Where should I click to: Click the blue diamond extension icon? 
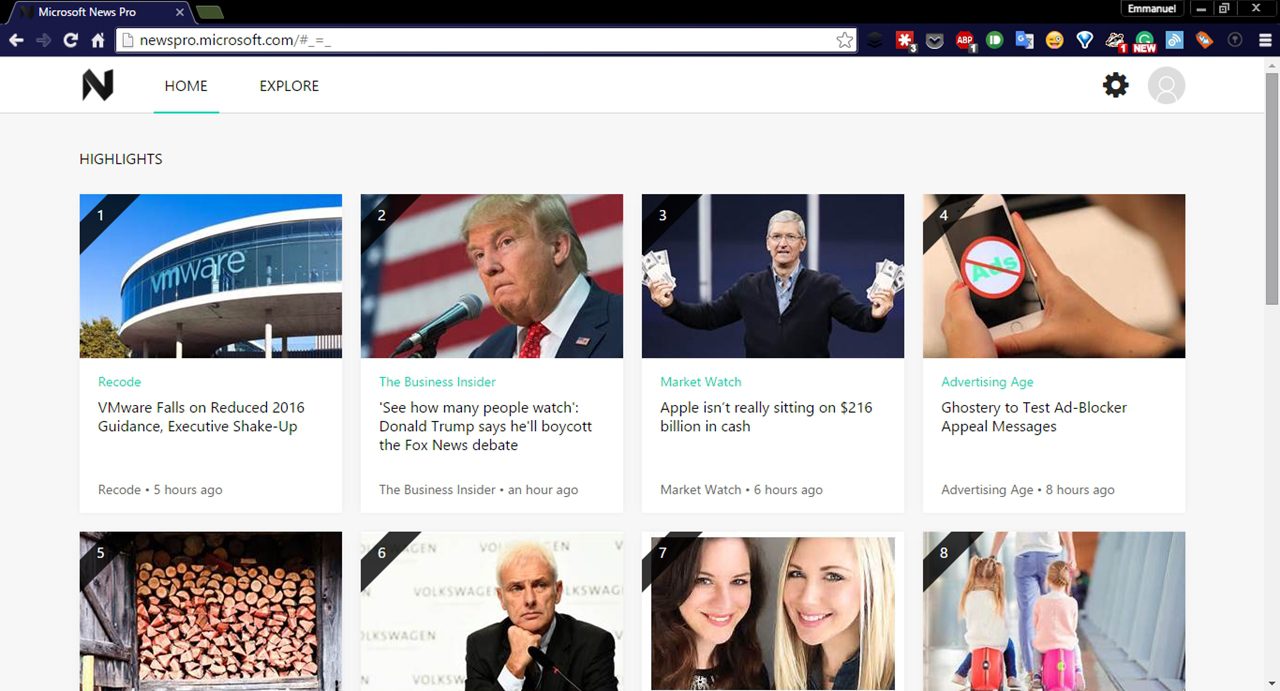coord(1085,40)
